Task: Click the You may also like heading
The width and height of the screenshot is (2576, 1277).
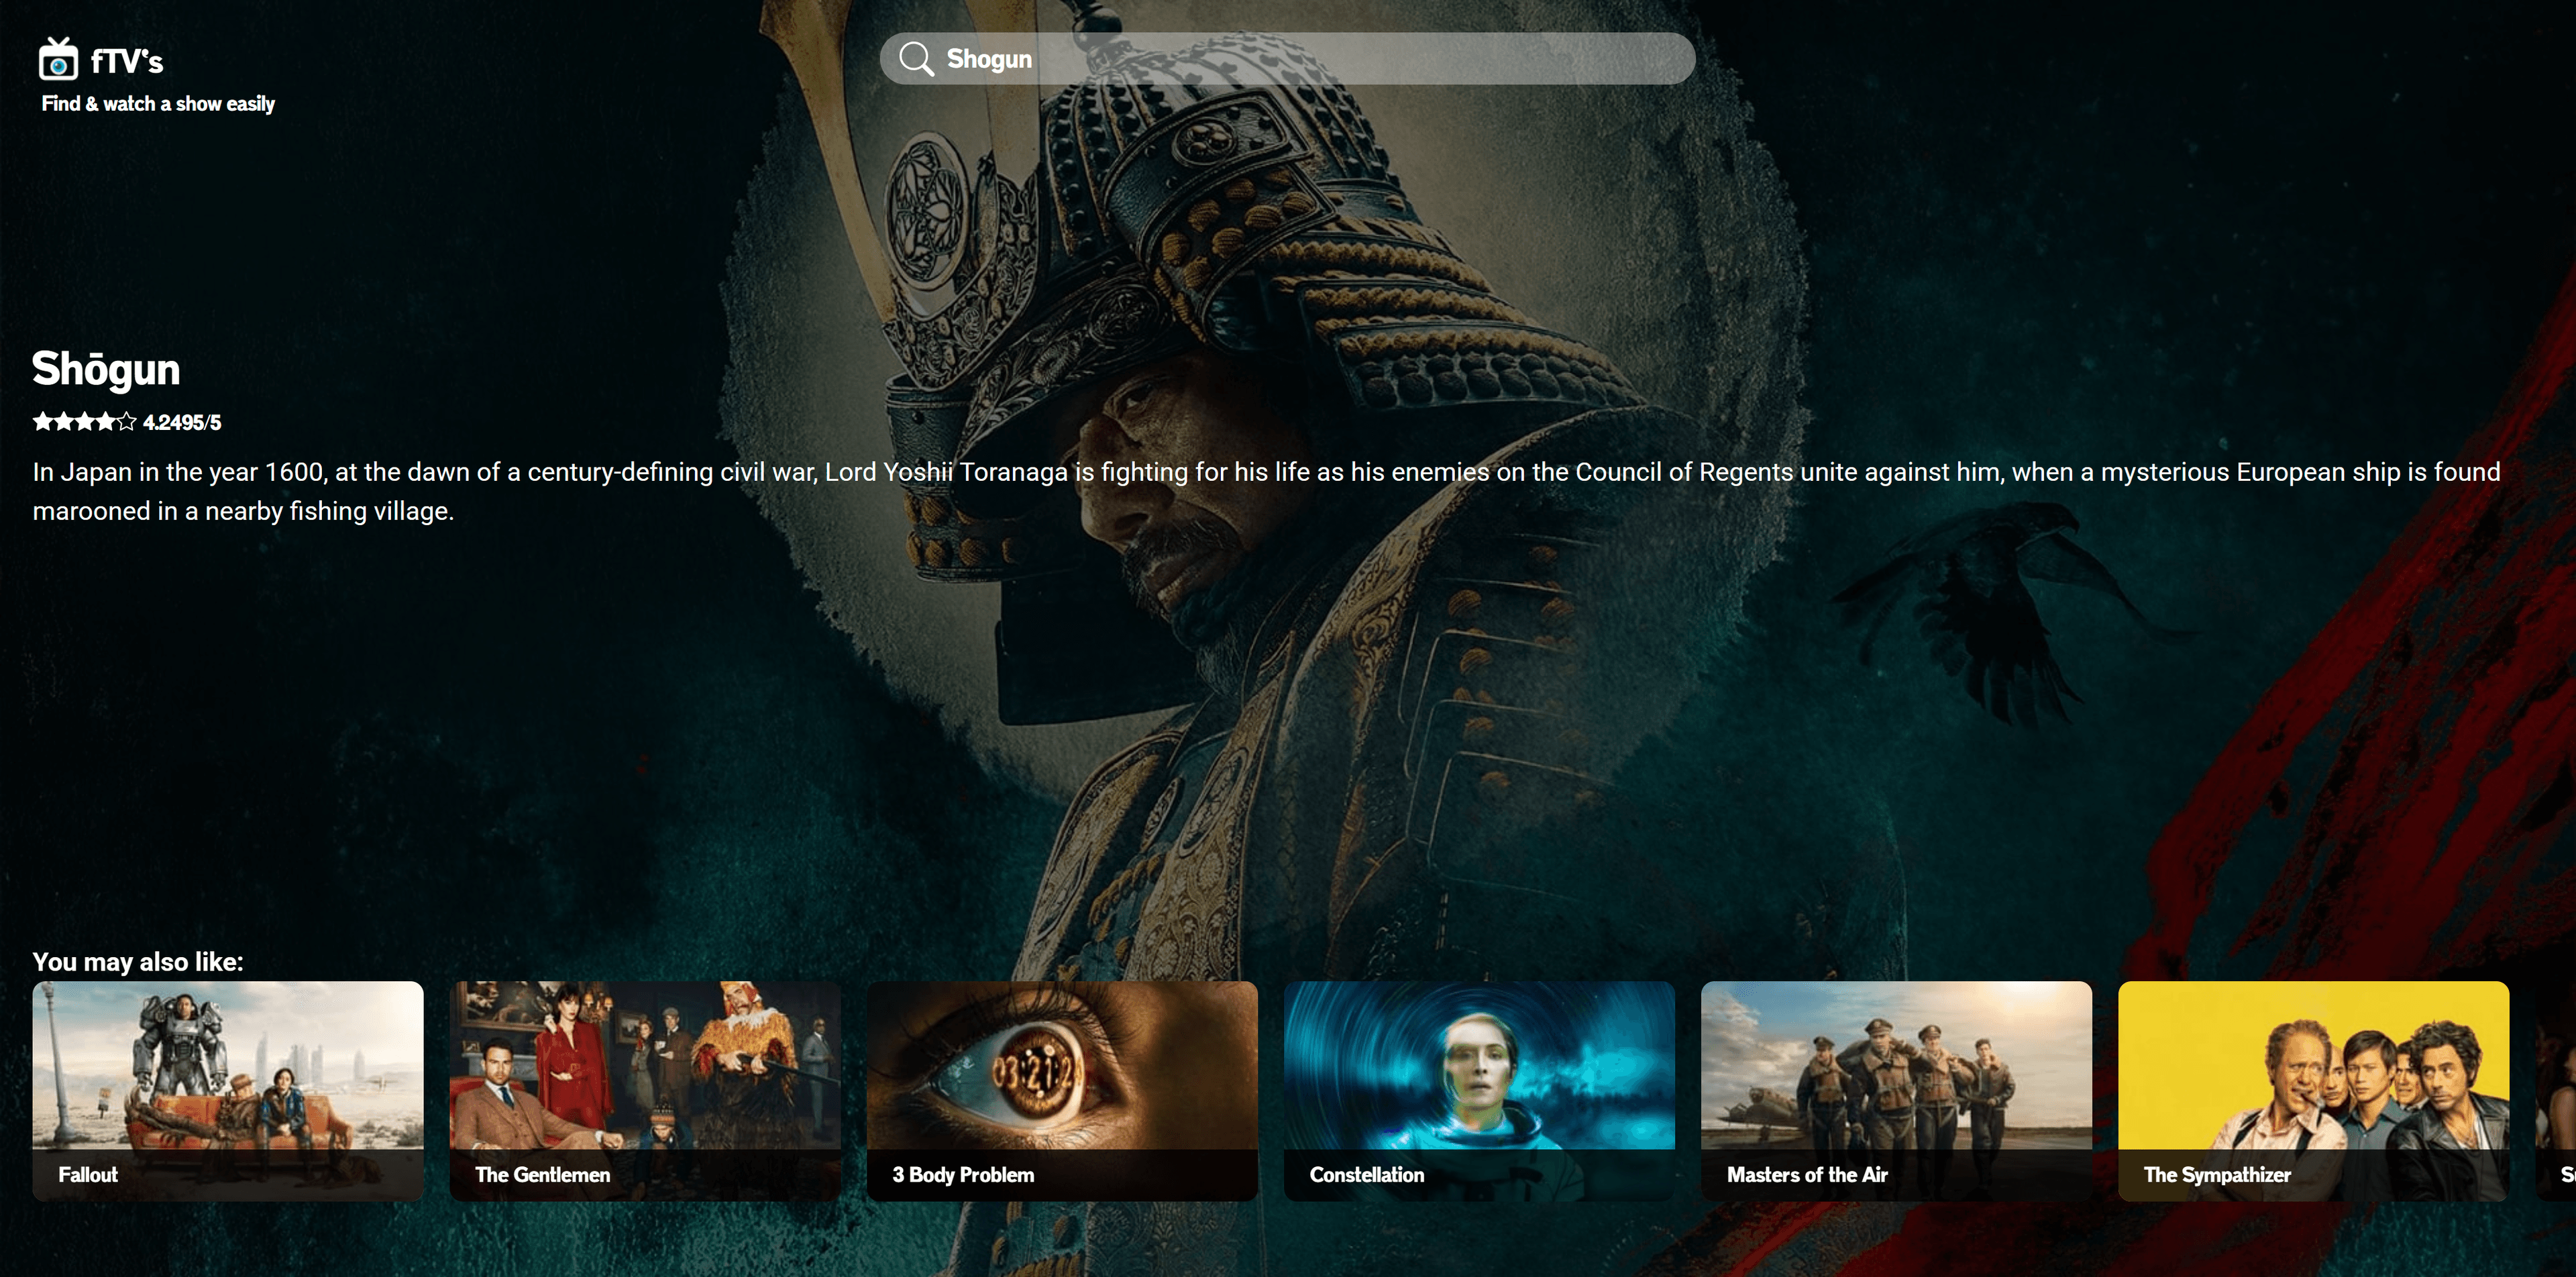Action: 138,962
